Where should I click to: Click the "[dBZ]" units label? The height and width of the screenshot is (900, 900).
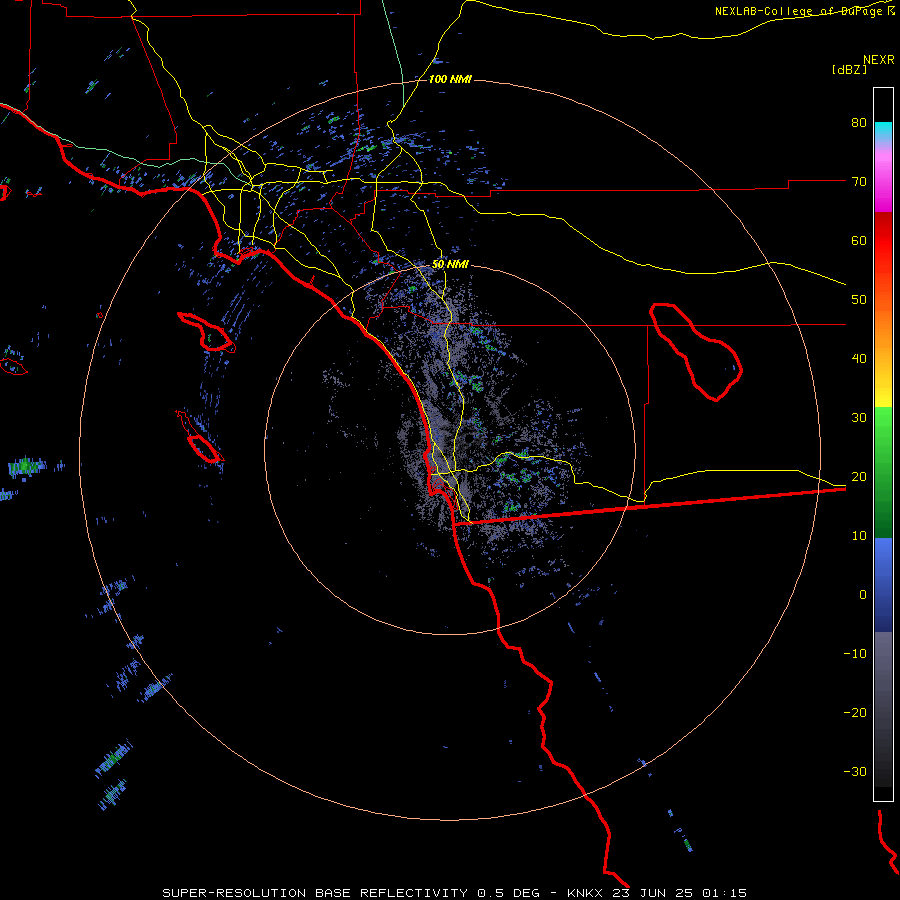[x=849, y=69]
